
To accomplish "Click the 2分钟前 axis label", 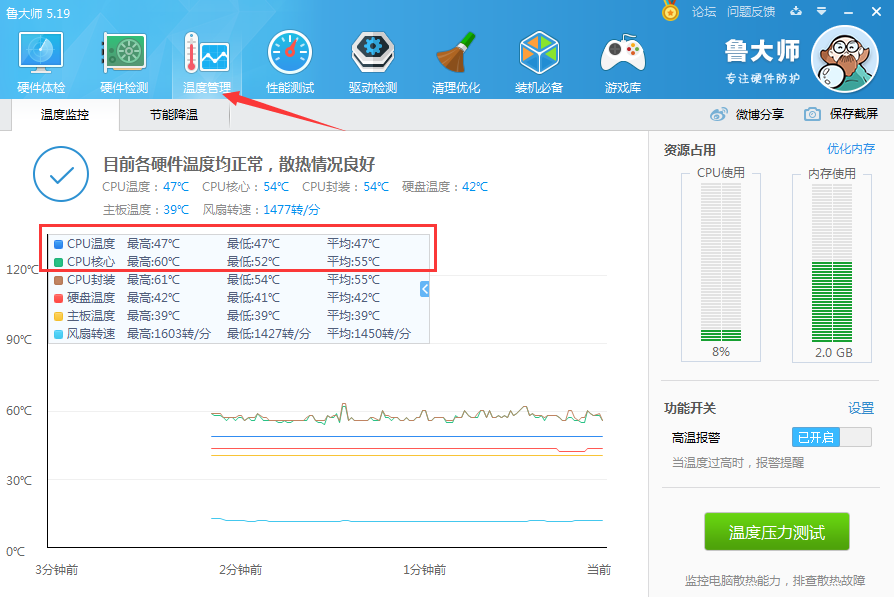I will click(241, 570).
